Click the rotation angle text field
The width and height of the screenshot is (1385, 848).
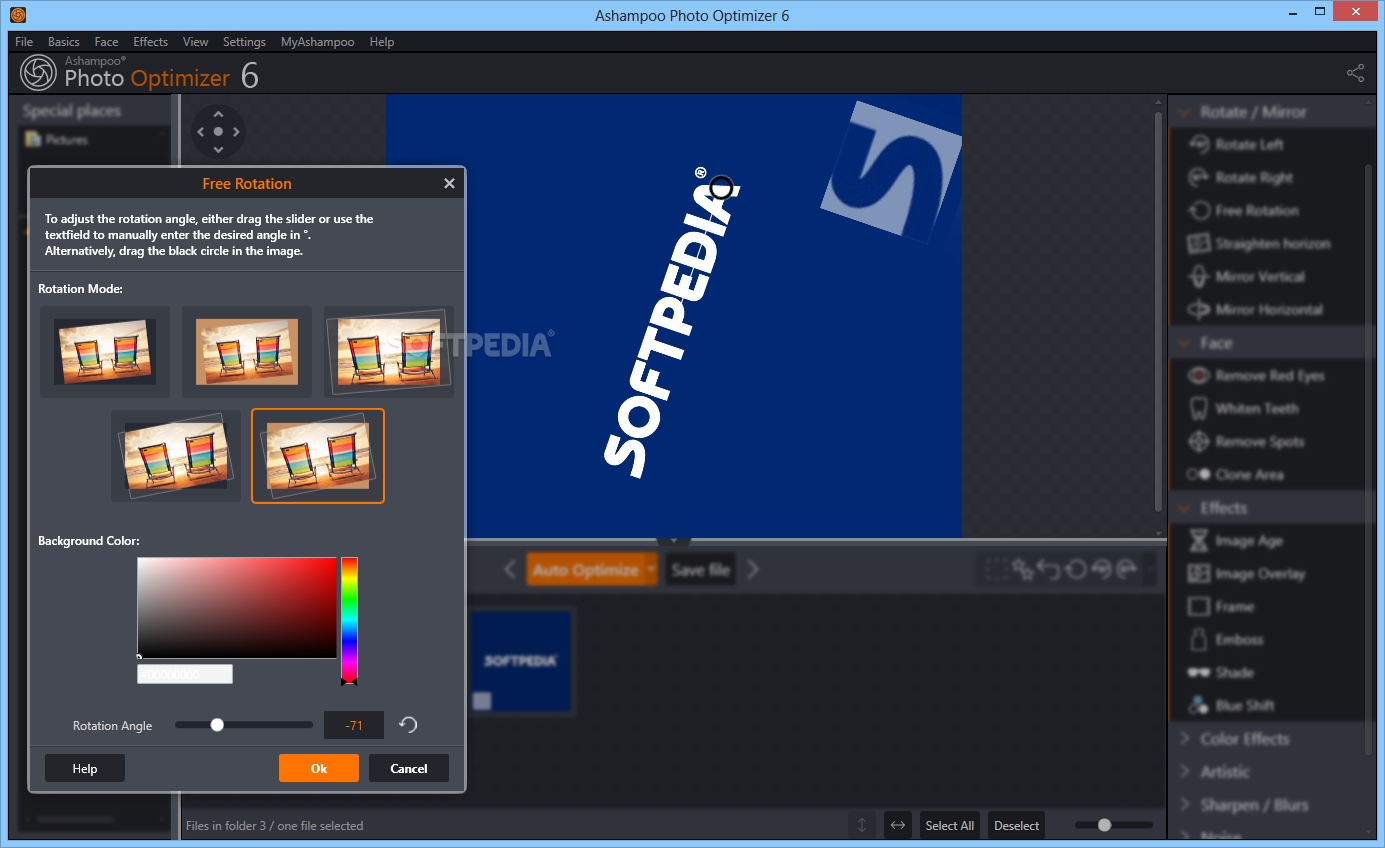354,725
